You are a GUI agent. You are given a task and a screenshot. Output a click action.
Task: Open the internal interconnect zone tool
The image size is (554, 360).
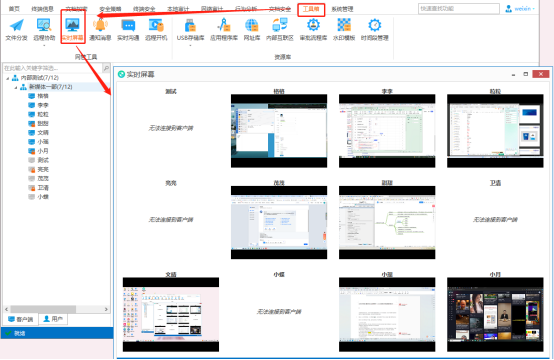pos(279,29)
